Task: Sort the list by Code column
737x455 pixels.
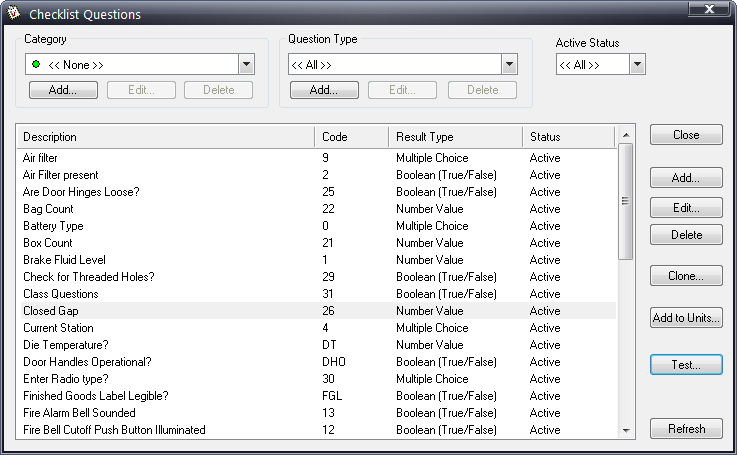Action: (351, 137)
